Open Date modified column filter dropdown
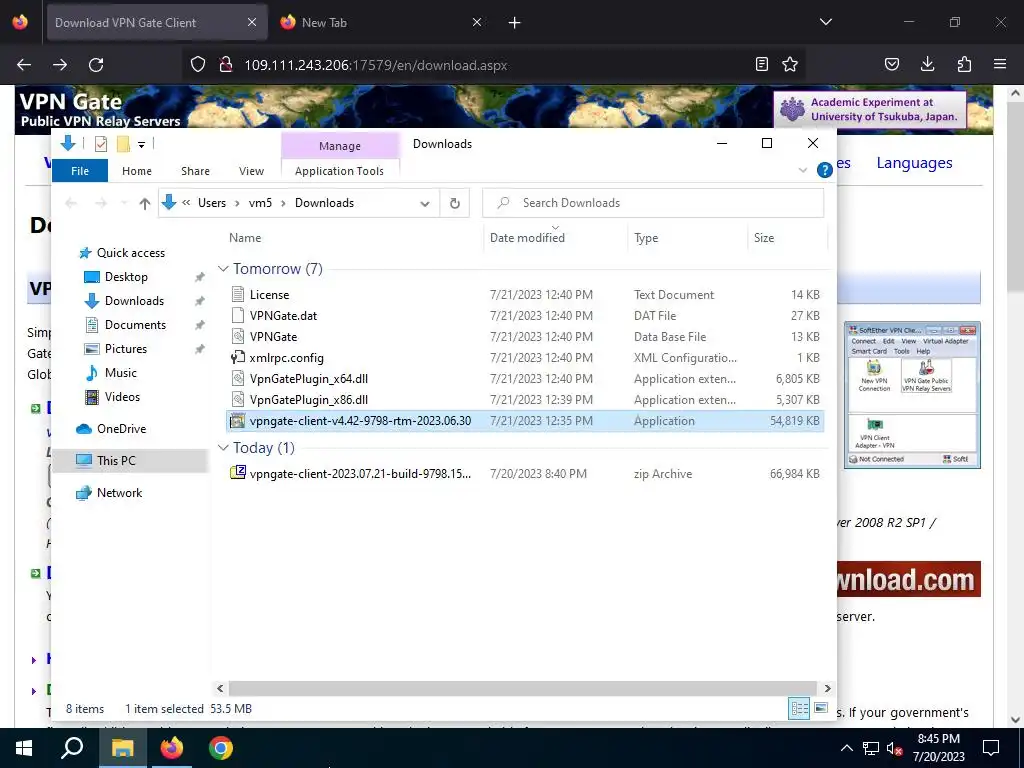This screenshot has width=1024, height=768. (x=556, y=227)
